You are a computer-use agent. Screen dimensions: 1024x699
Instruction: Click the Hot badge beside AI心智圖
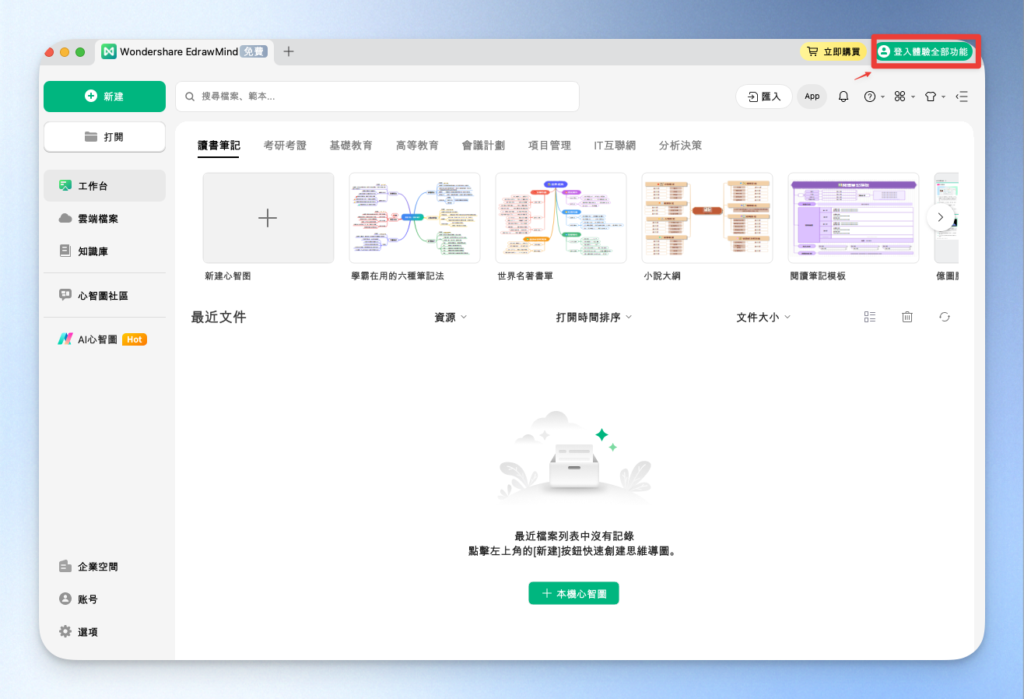tap(135, 339)
